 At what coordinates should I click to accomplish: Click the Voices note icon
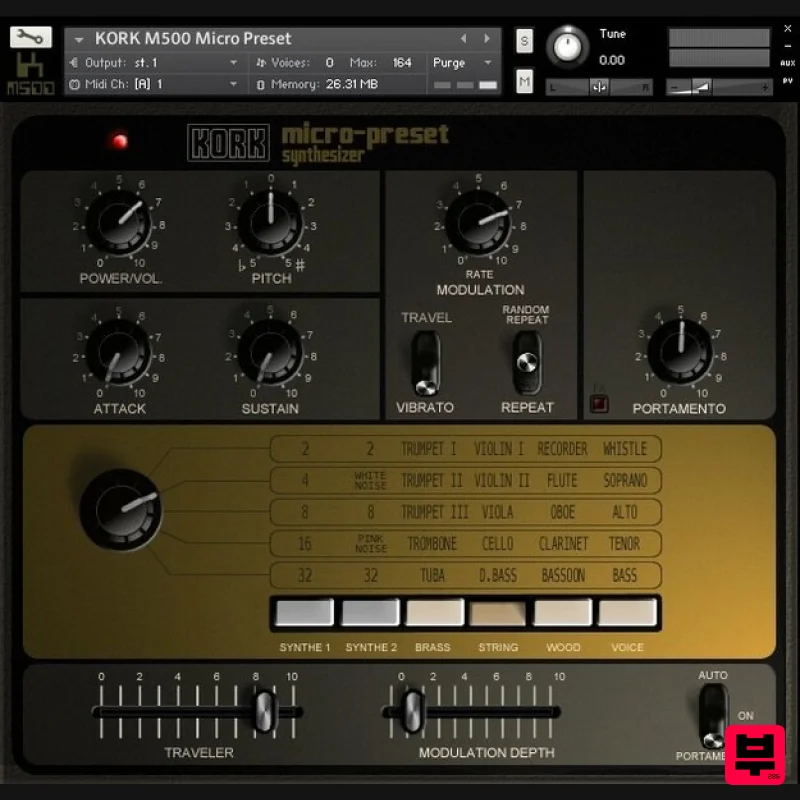(261, 63)
